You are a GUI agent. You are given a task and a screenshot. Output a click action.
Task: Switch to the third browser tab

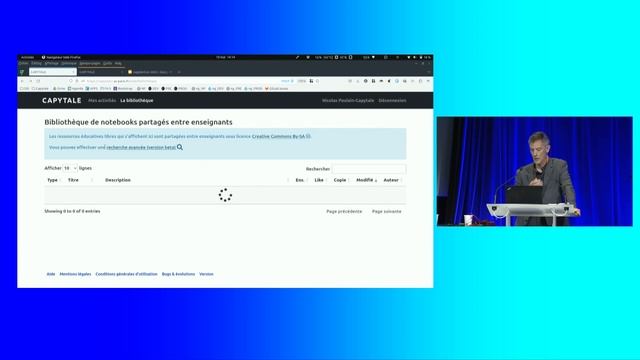(150, 72)
